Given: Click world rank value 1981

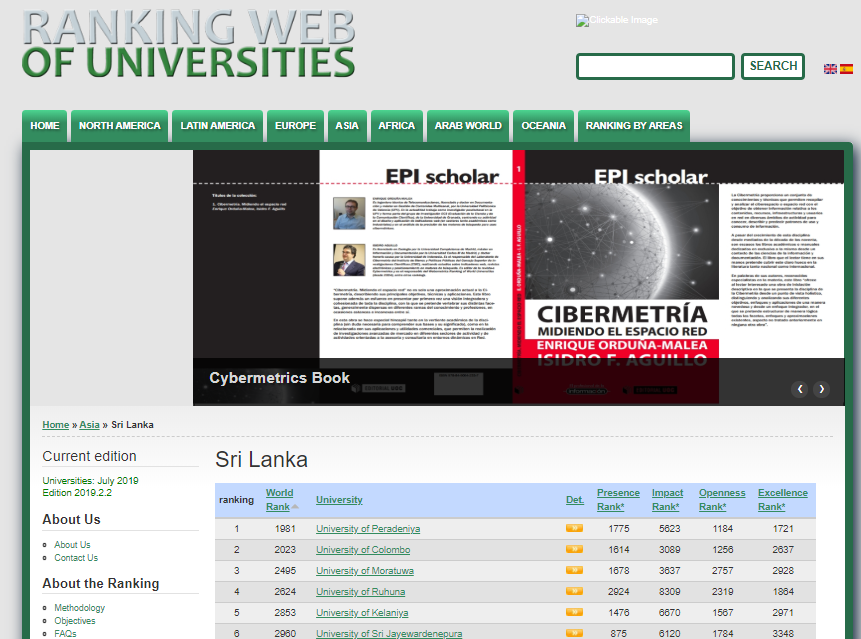Looking at the screenshot, I should click(x=285, y=529).
